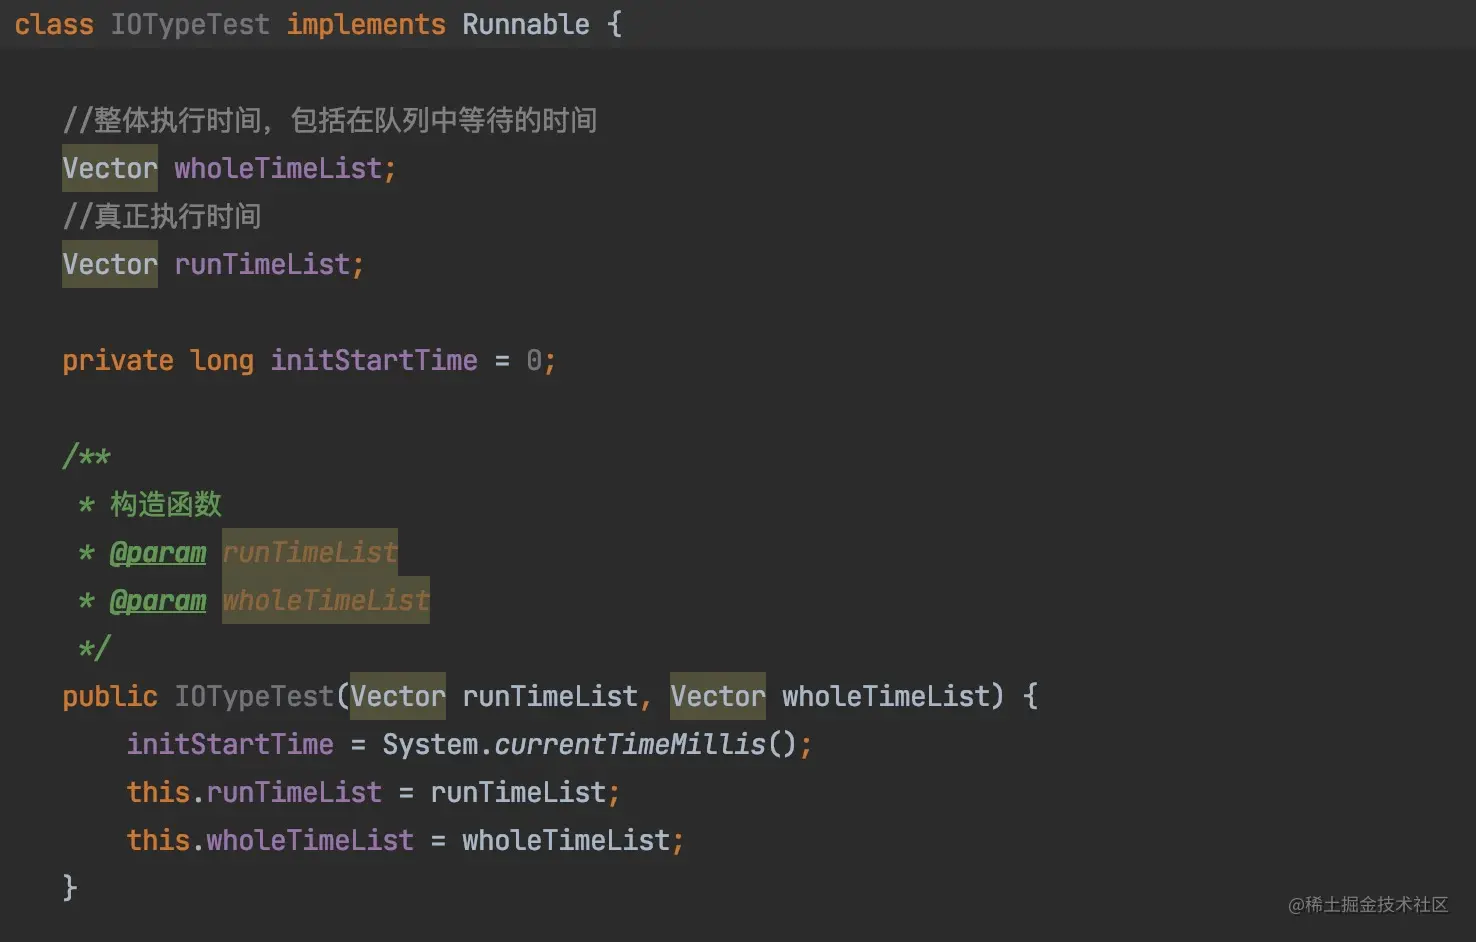Select runTimeList in the Javadoc comment
This screenshot has height=942, width=1476.
tap(310, 552)
